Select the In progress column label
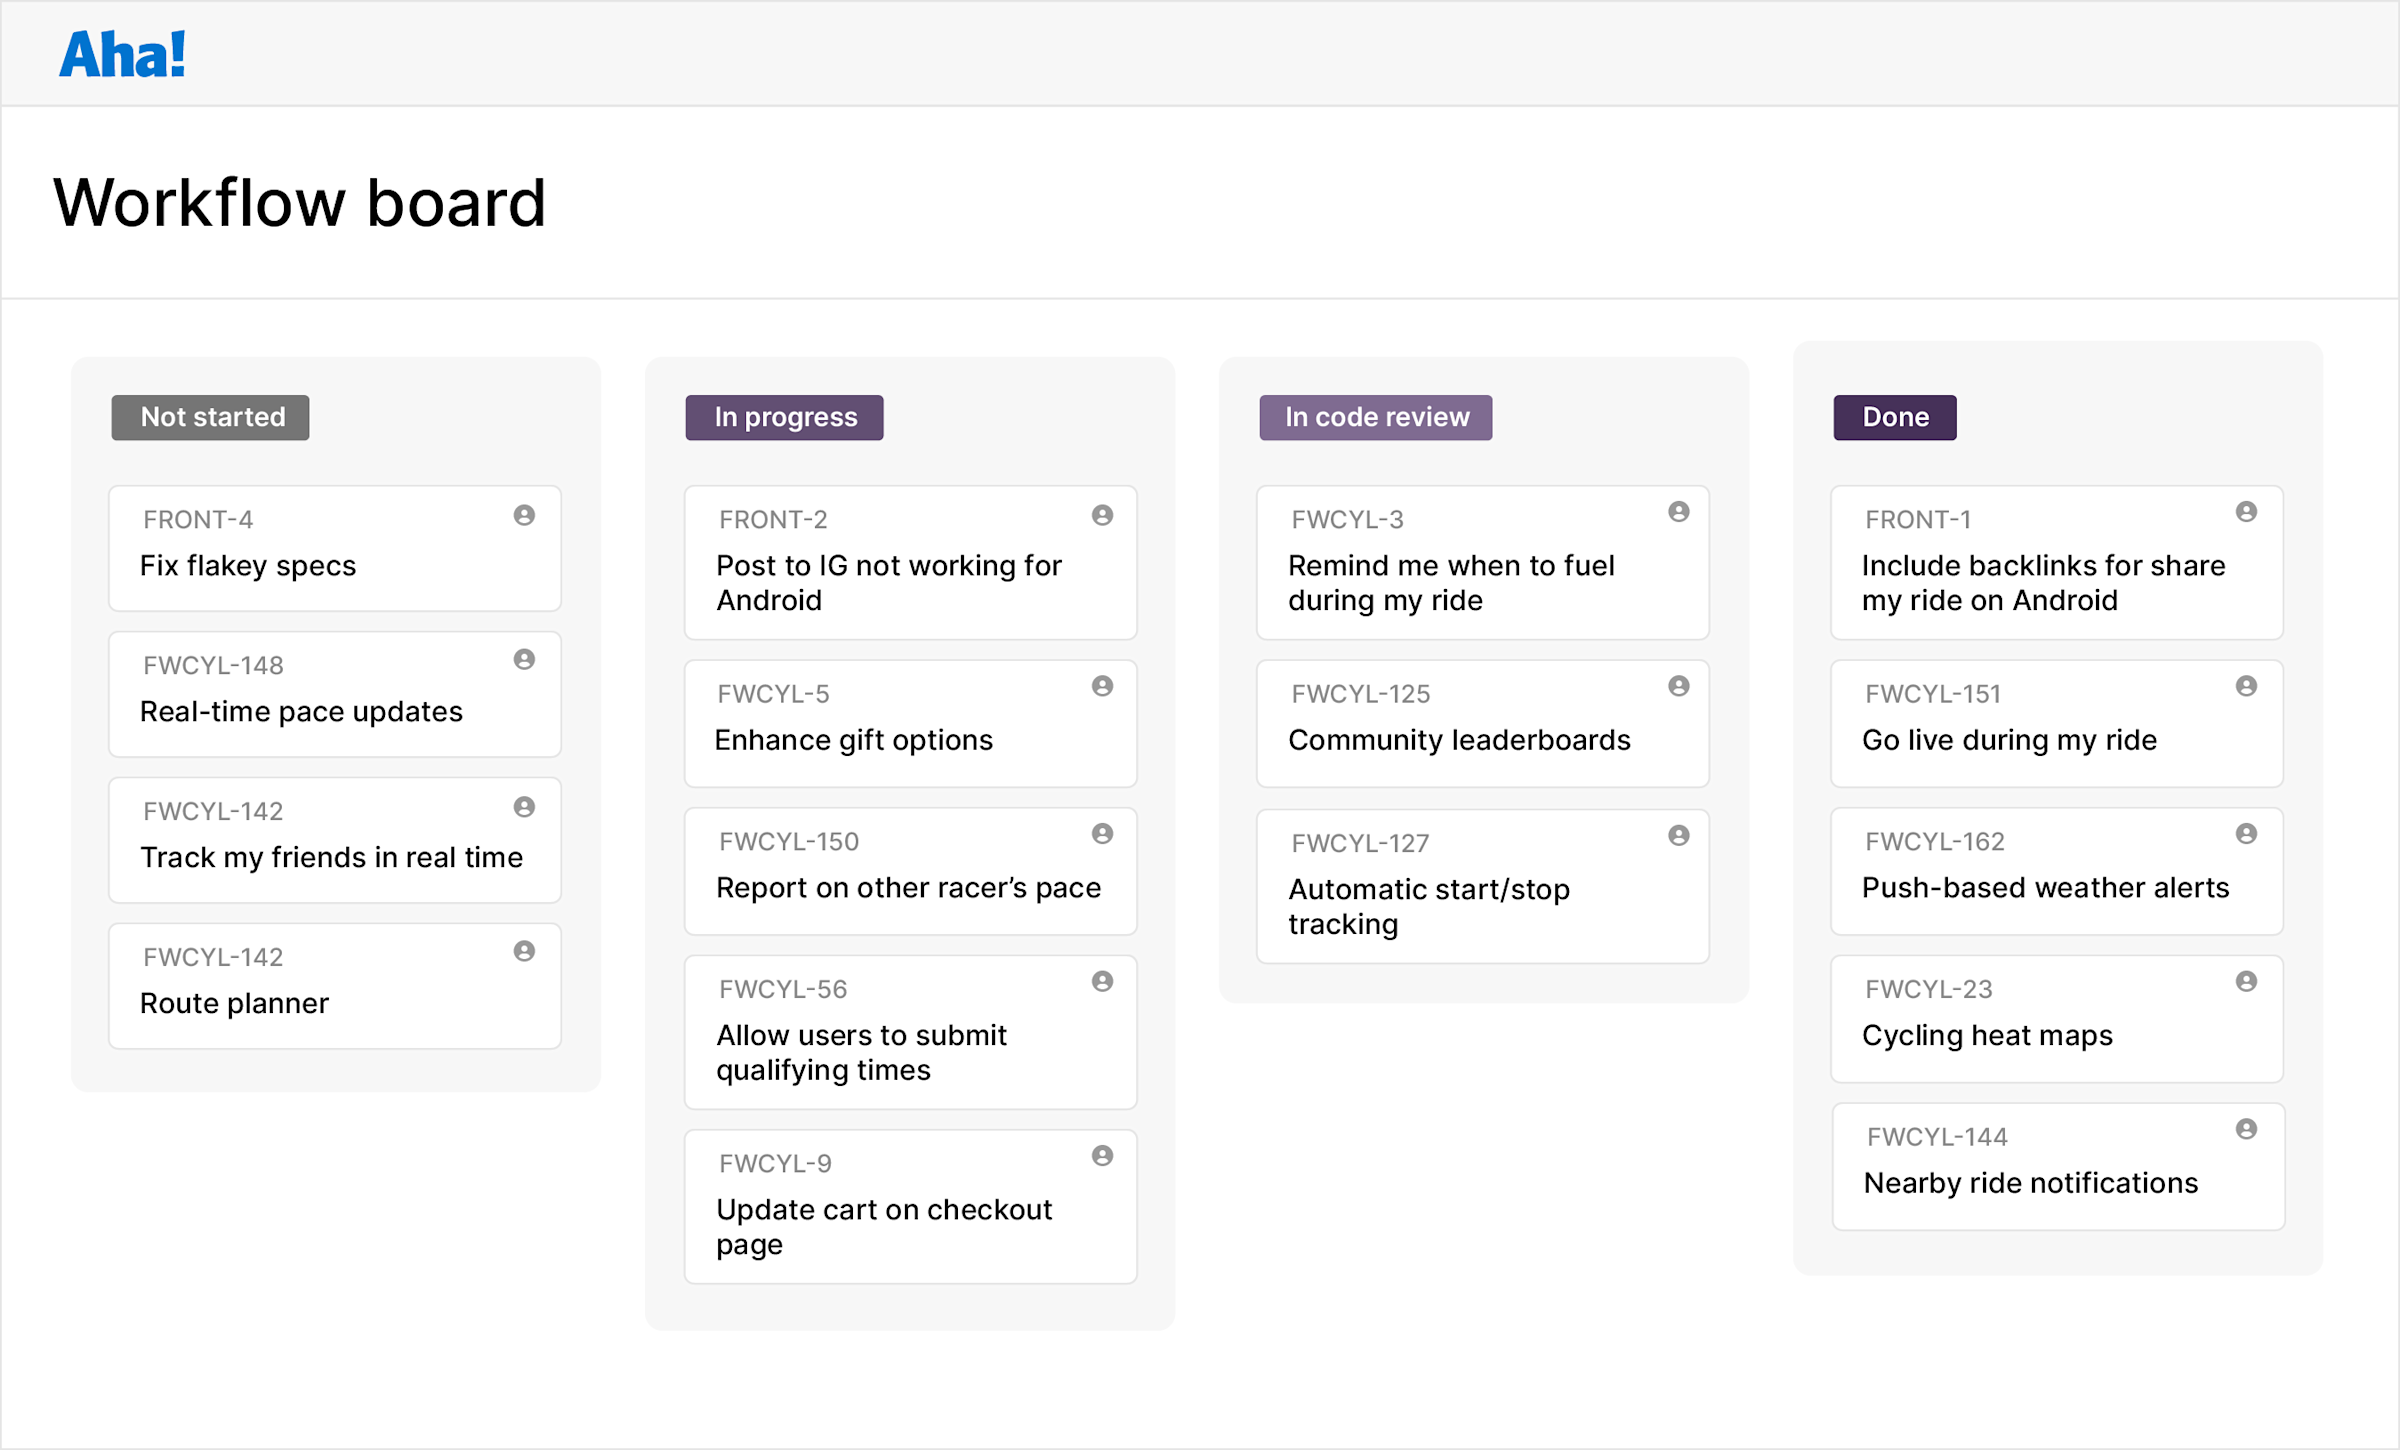The image size is (2400, 1450). coord(784,417)
